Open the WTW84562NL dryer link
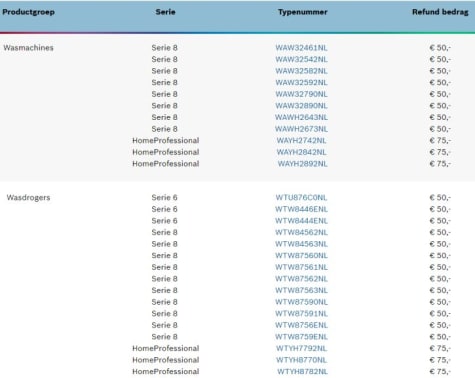This screenshot has width=475, height=378. pos(301,232)
